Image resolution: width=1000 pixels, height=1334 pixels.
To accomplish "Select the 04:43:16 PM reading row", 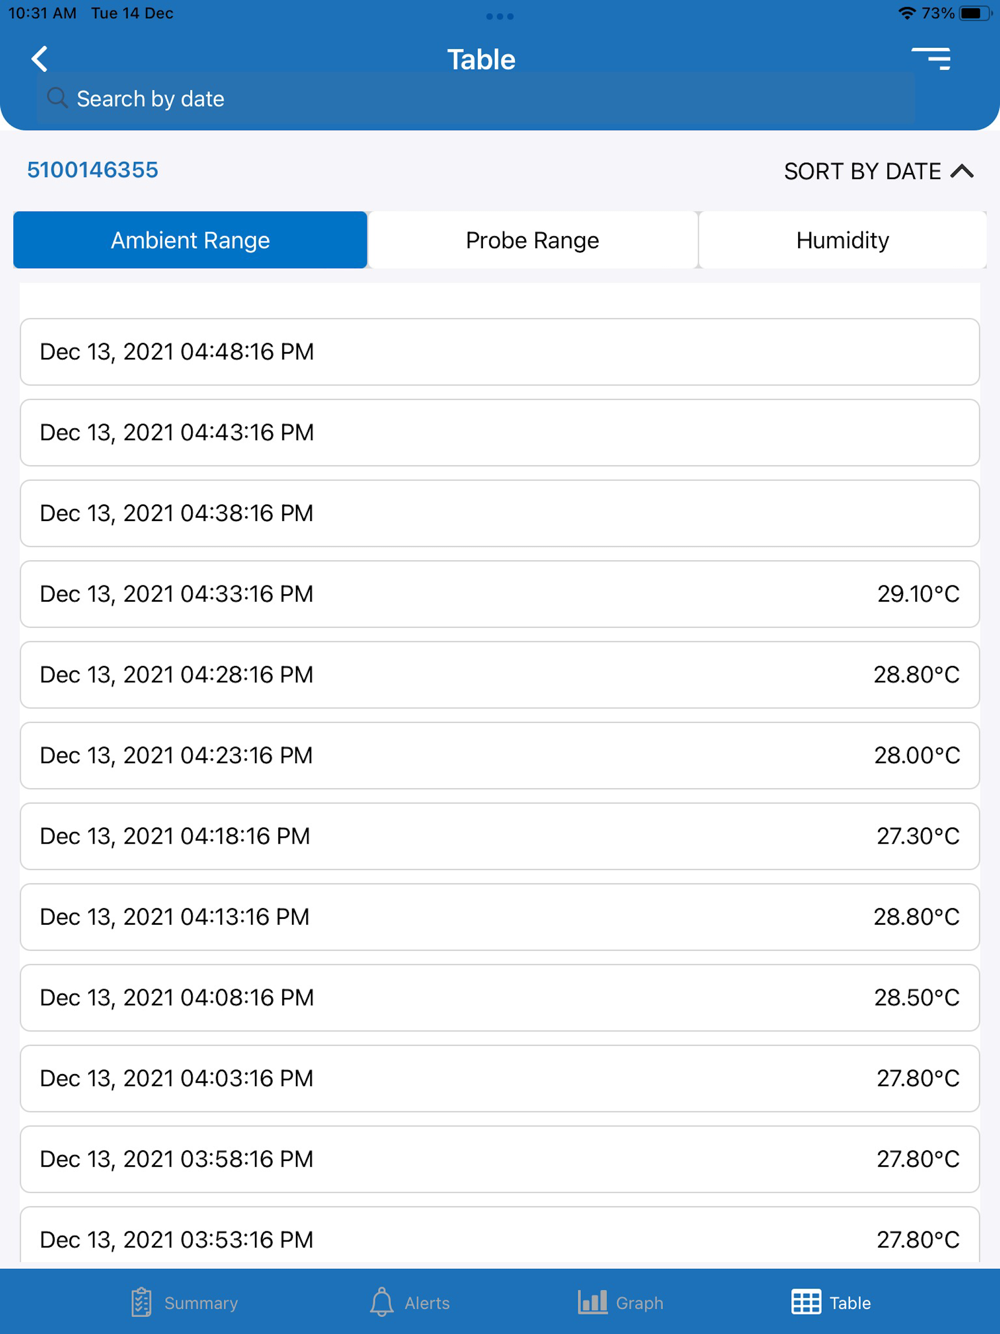I will tap(500, 433).
